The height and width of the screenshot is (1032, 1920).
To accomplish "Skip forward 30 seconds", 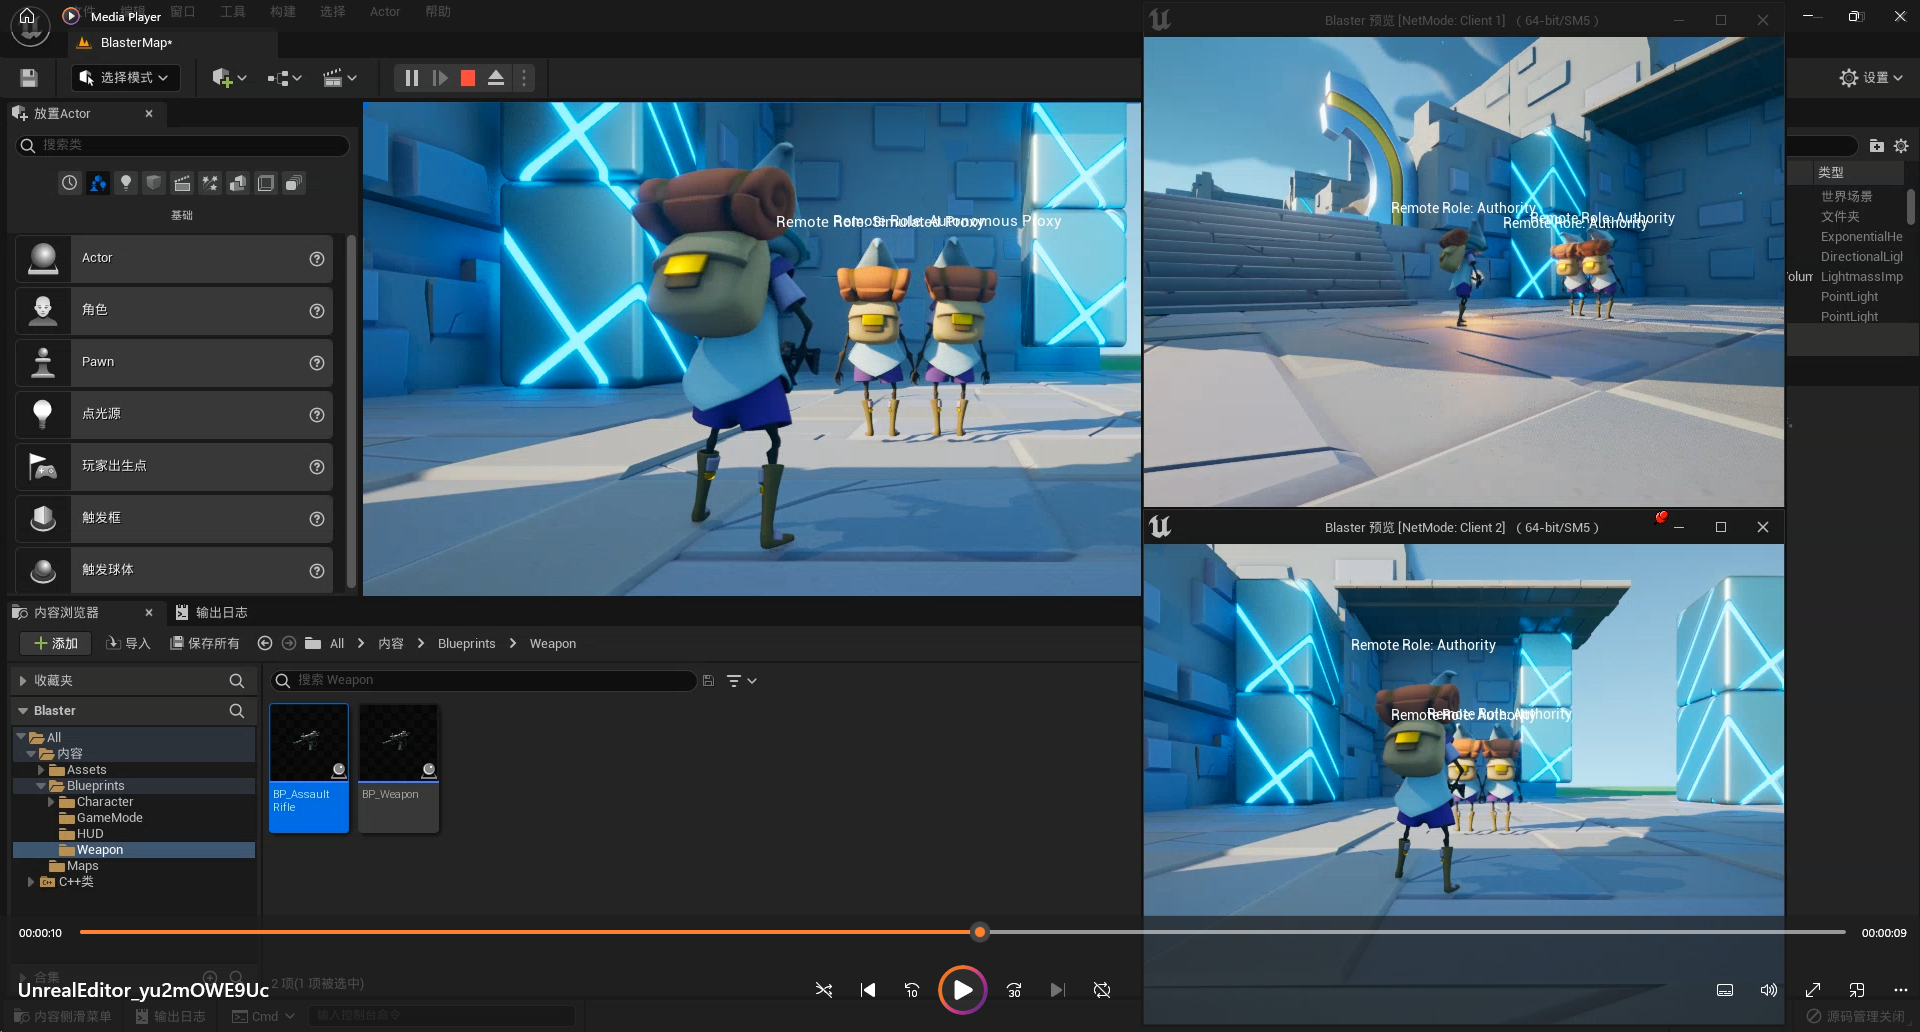I will (x=1014, y=990).
